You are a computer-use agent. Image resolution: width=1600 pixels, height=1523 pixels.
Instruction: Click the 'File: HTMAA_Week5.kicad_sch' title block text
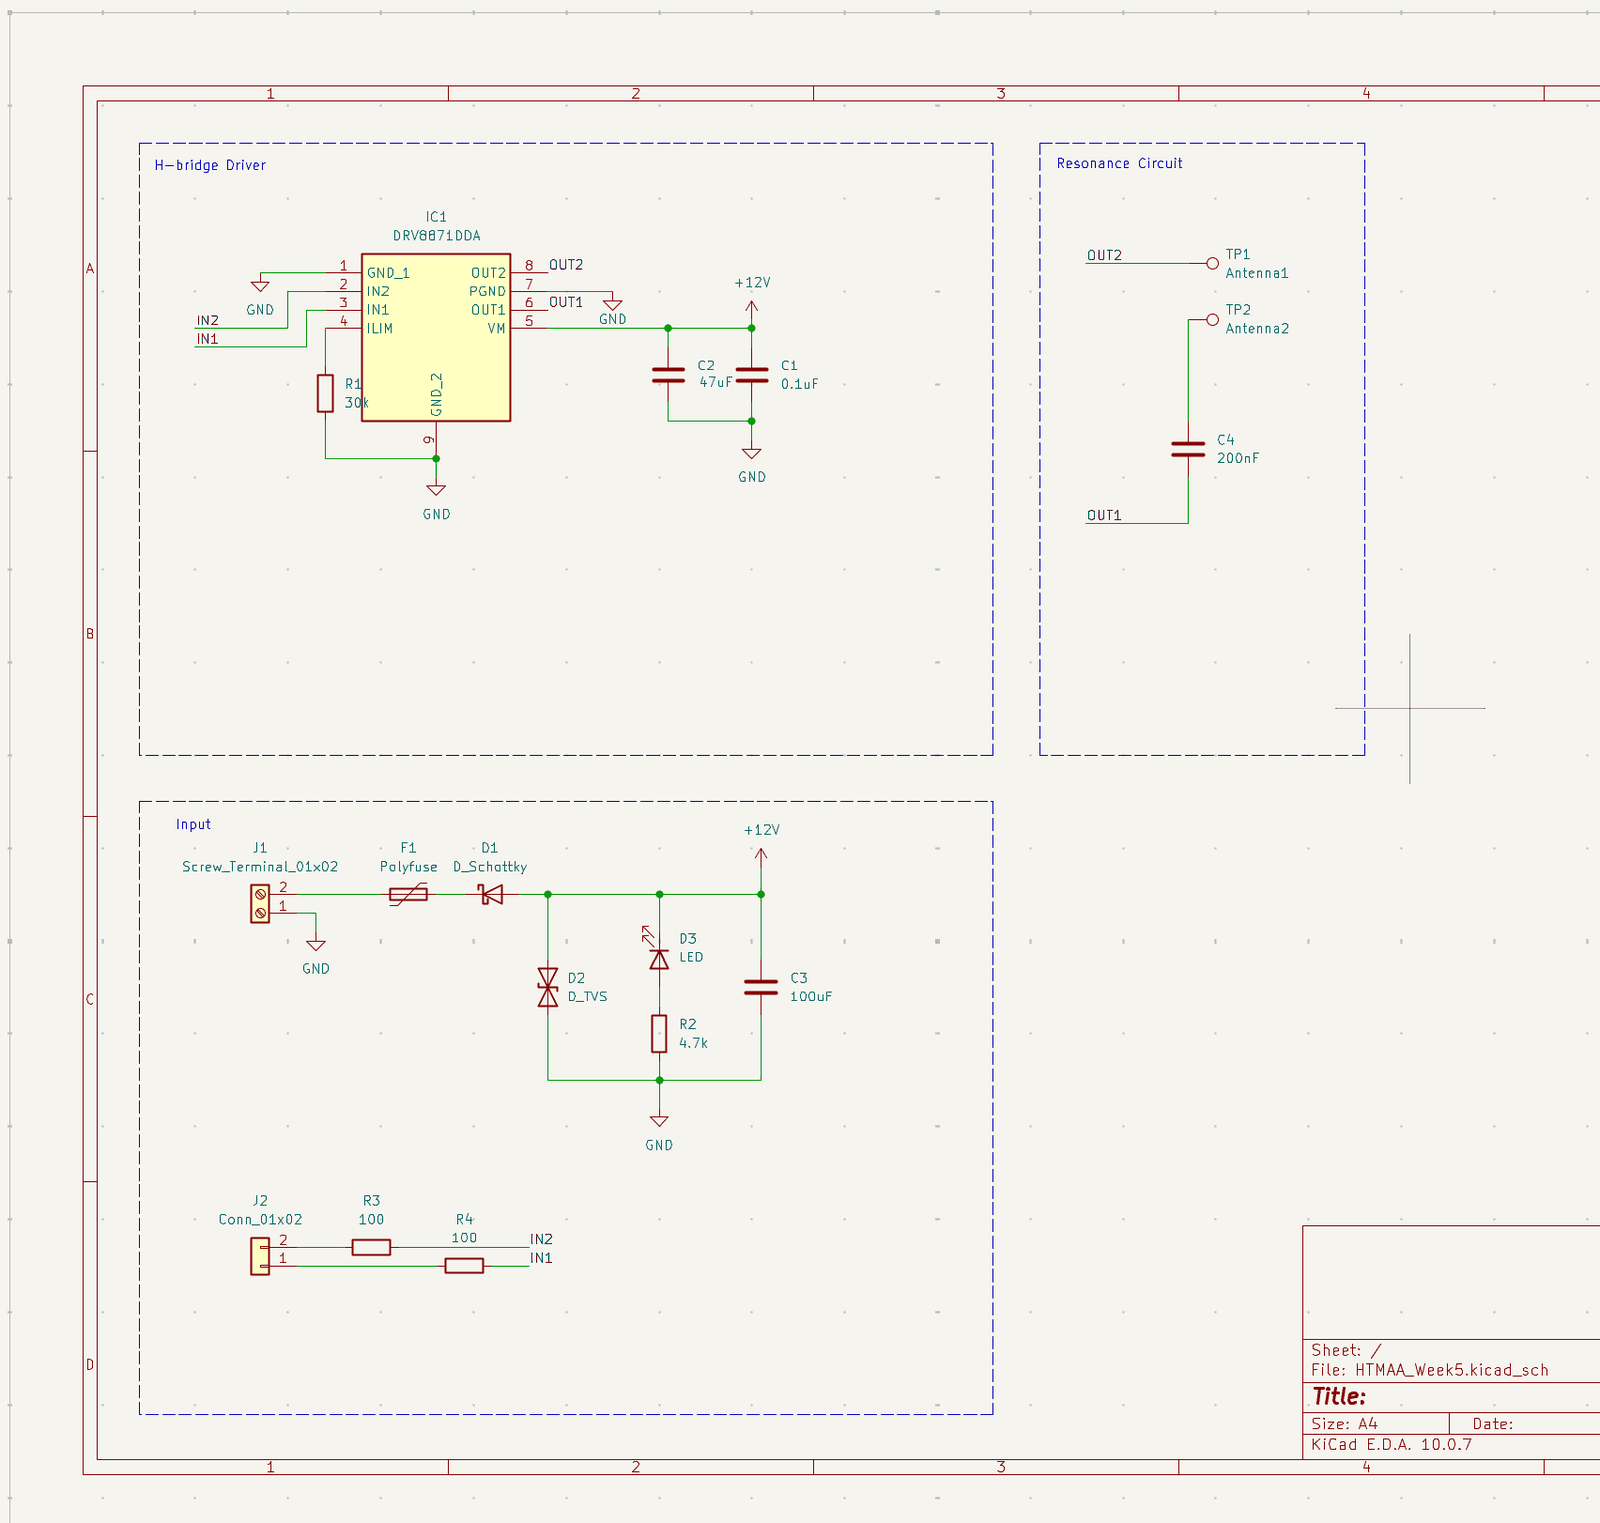pos(1430,1370)
